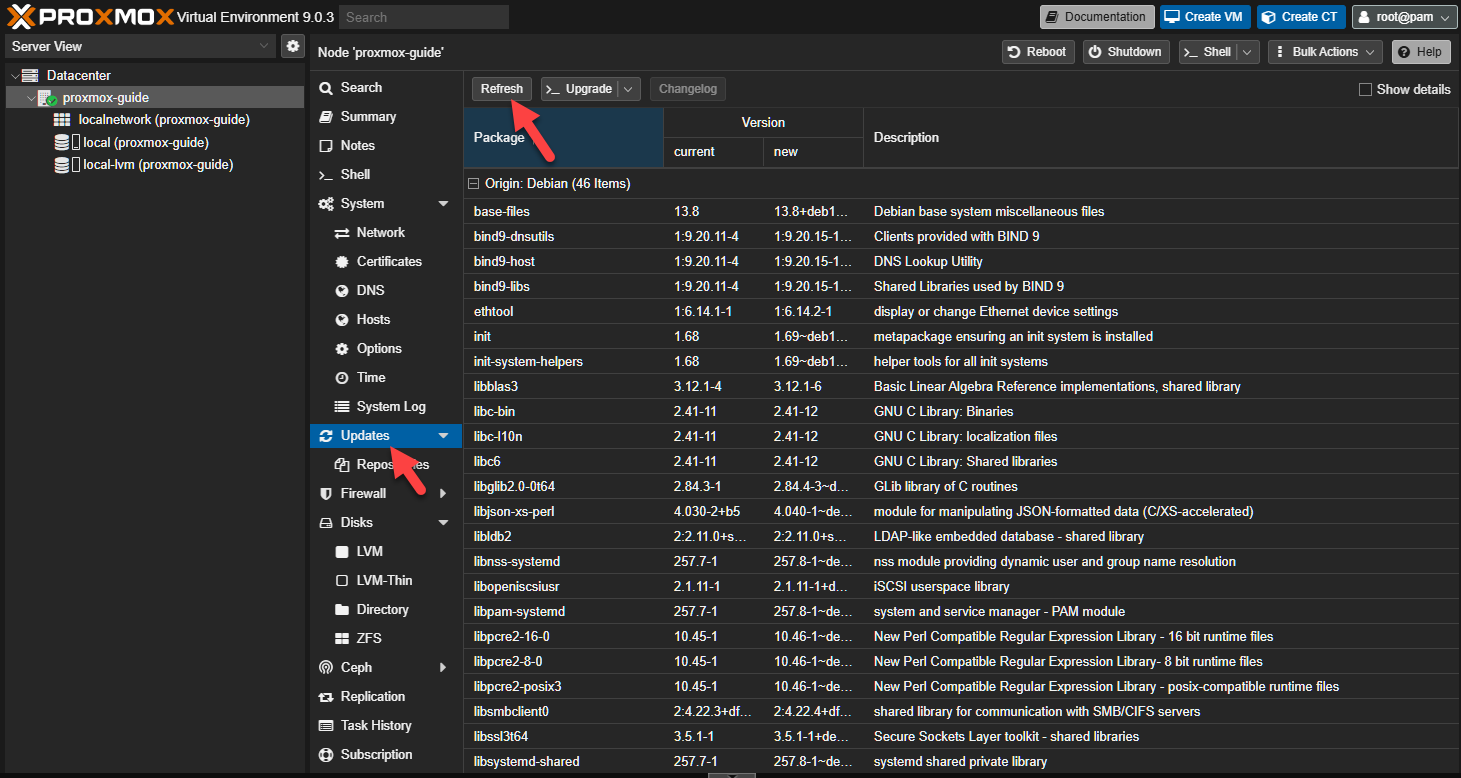Click the top Search input field

[424, 17]
